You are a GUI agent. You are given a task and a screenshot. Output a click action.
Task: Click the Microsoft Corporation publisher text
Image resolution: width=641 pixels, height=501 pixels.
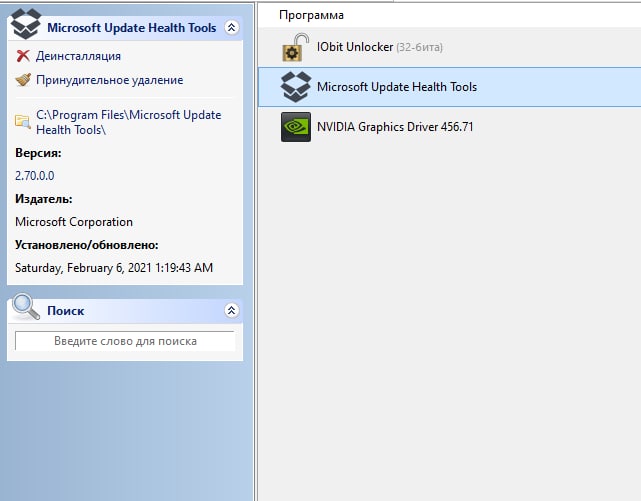(x=74, y=222)
